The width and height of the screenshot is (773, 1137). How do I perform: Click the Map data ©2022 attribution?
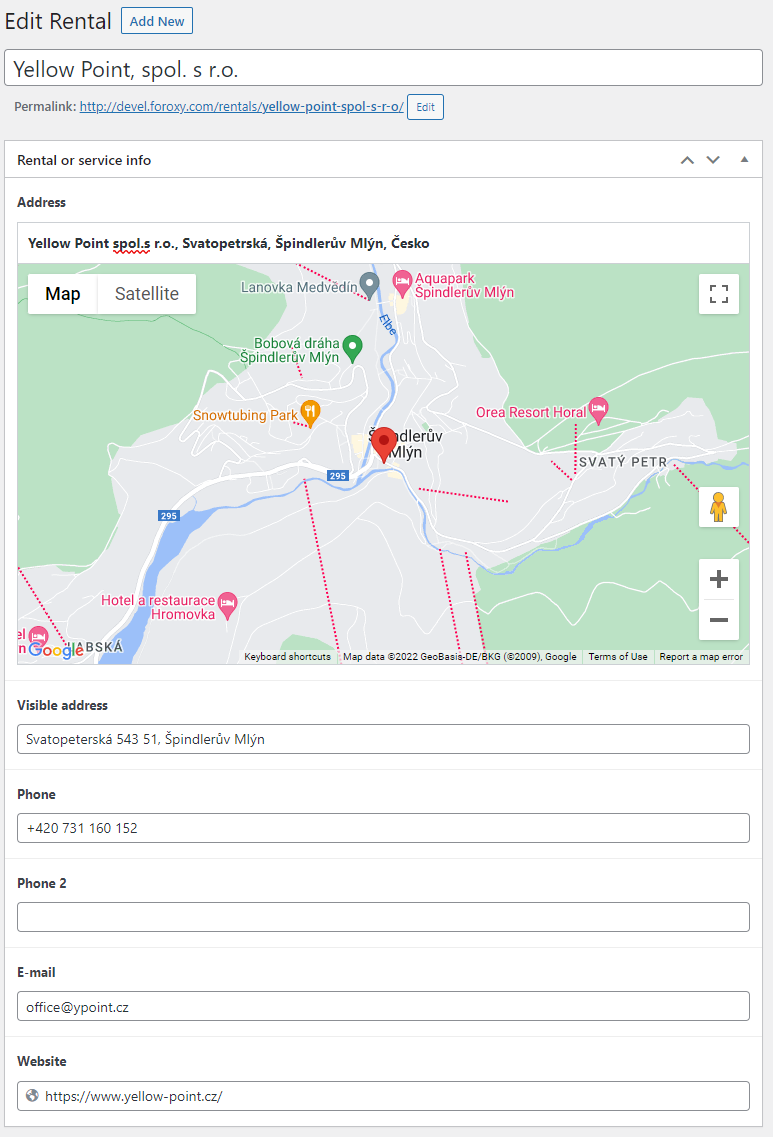point(460,656)
